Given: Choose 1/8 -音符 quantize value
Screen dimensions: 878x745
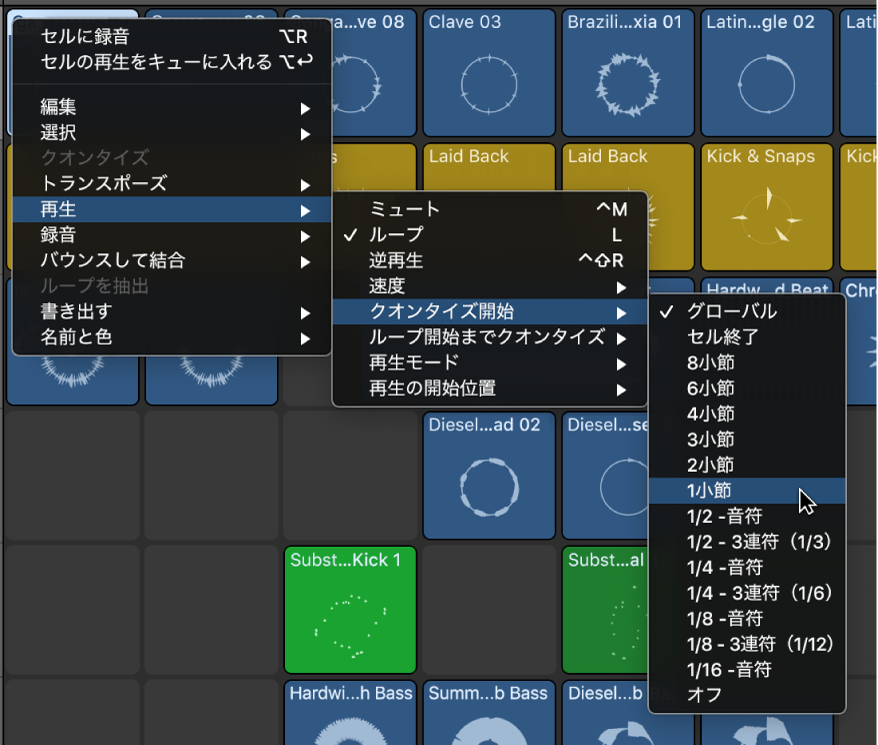Looking at the screenshot, I should (x=747, y=619).
